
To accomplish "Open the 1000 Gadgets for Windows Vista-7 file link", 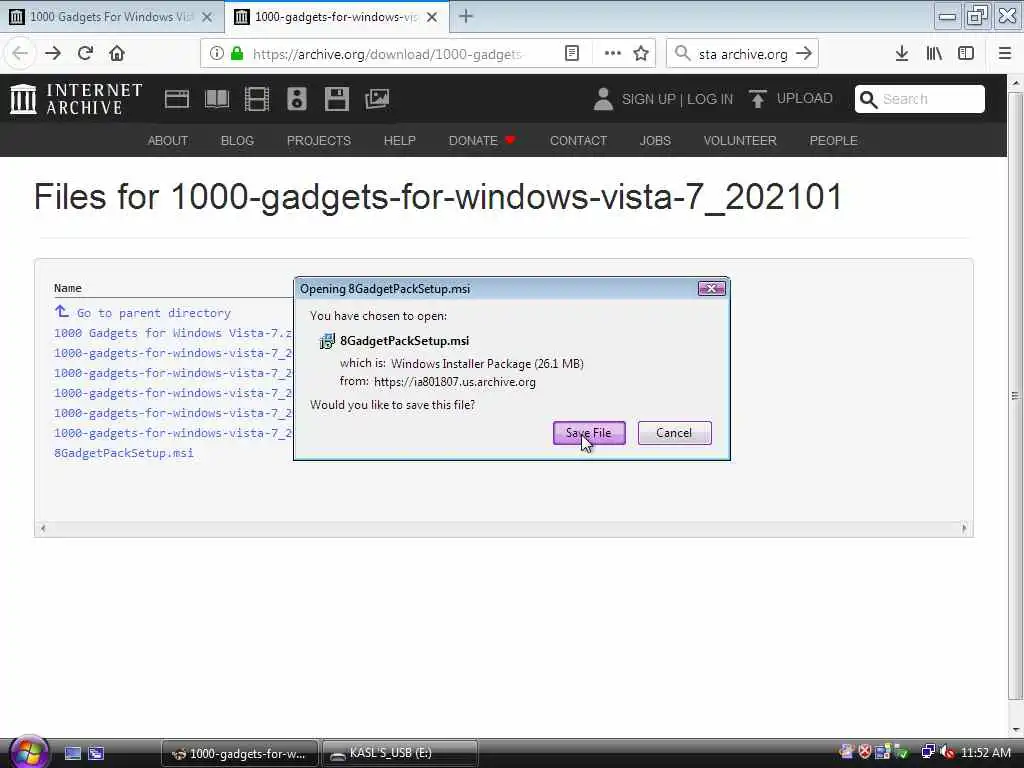I will 173,333.
